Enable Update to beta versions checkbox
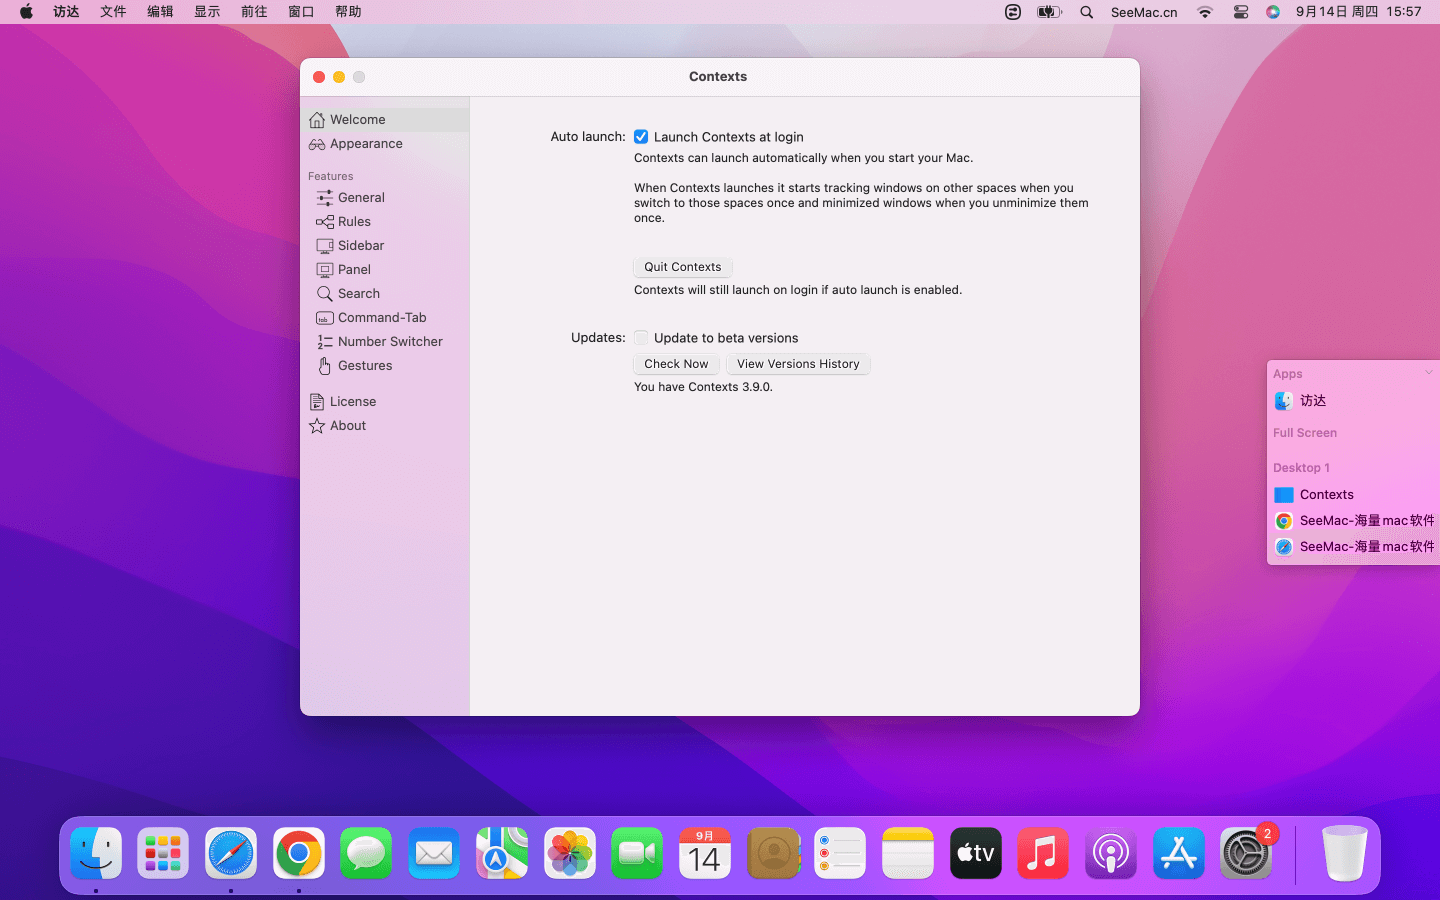This screenshot has width=1440, height=900. [x=641, y=338]
